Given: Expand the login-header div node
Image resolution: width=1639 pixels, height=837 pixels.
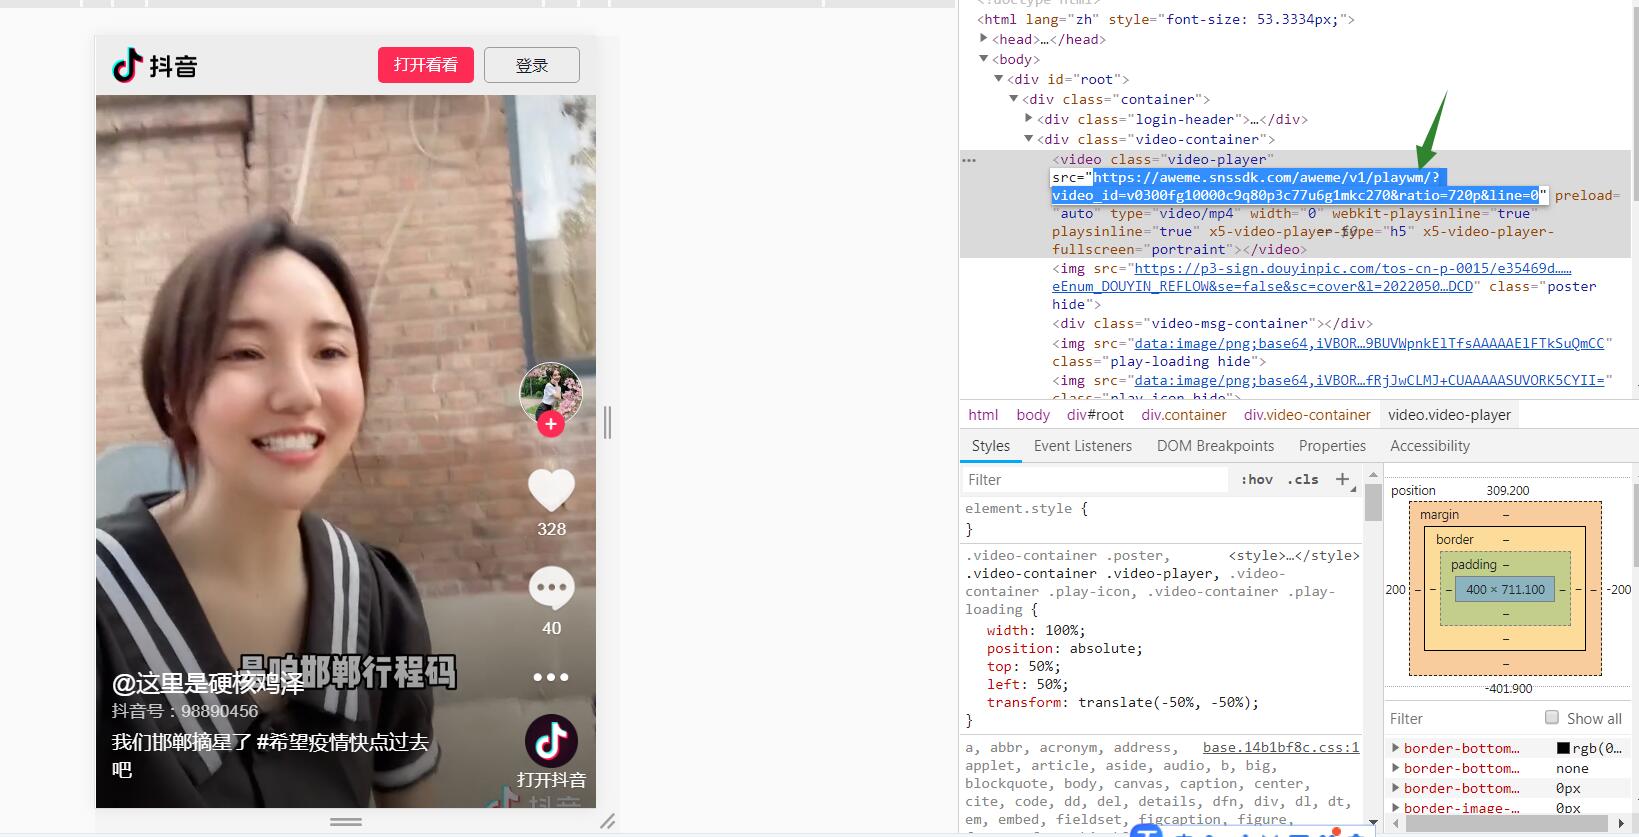Looking at the screenshot, I should point(1028,119).
